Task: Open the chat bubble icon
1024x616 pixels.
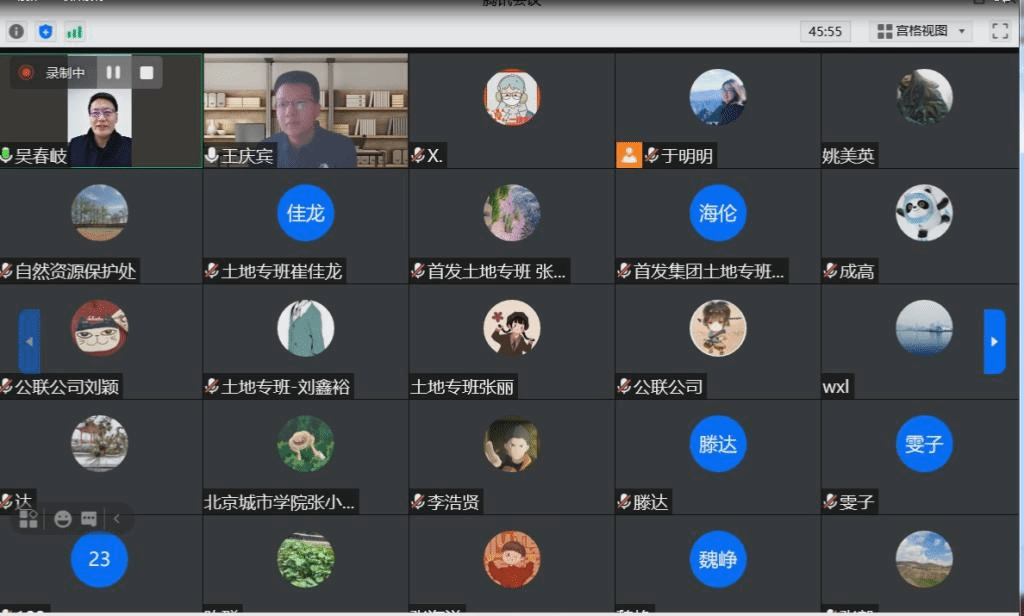Action: tap(89, 519)
